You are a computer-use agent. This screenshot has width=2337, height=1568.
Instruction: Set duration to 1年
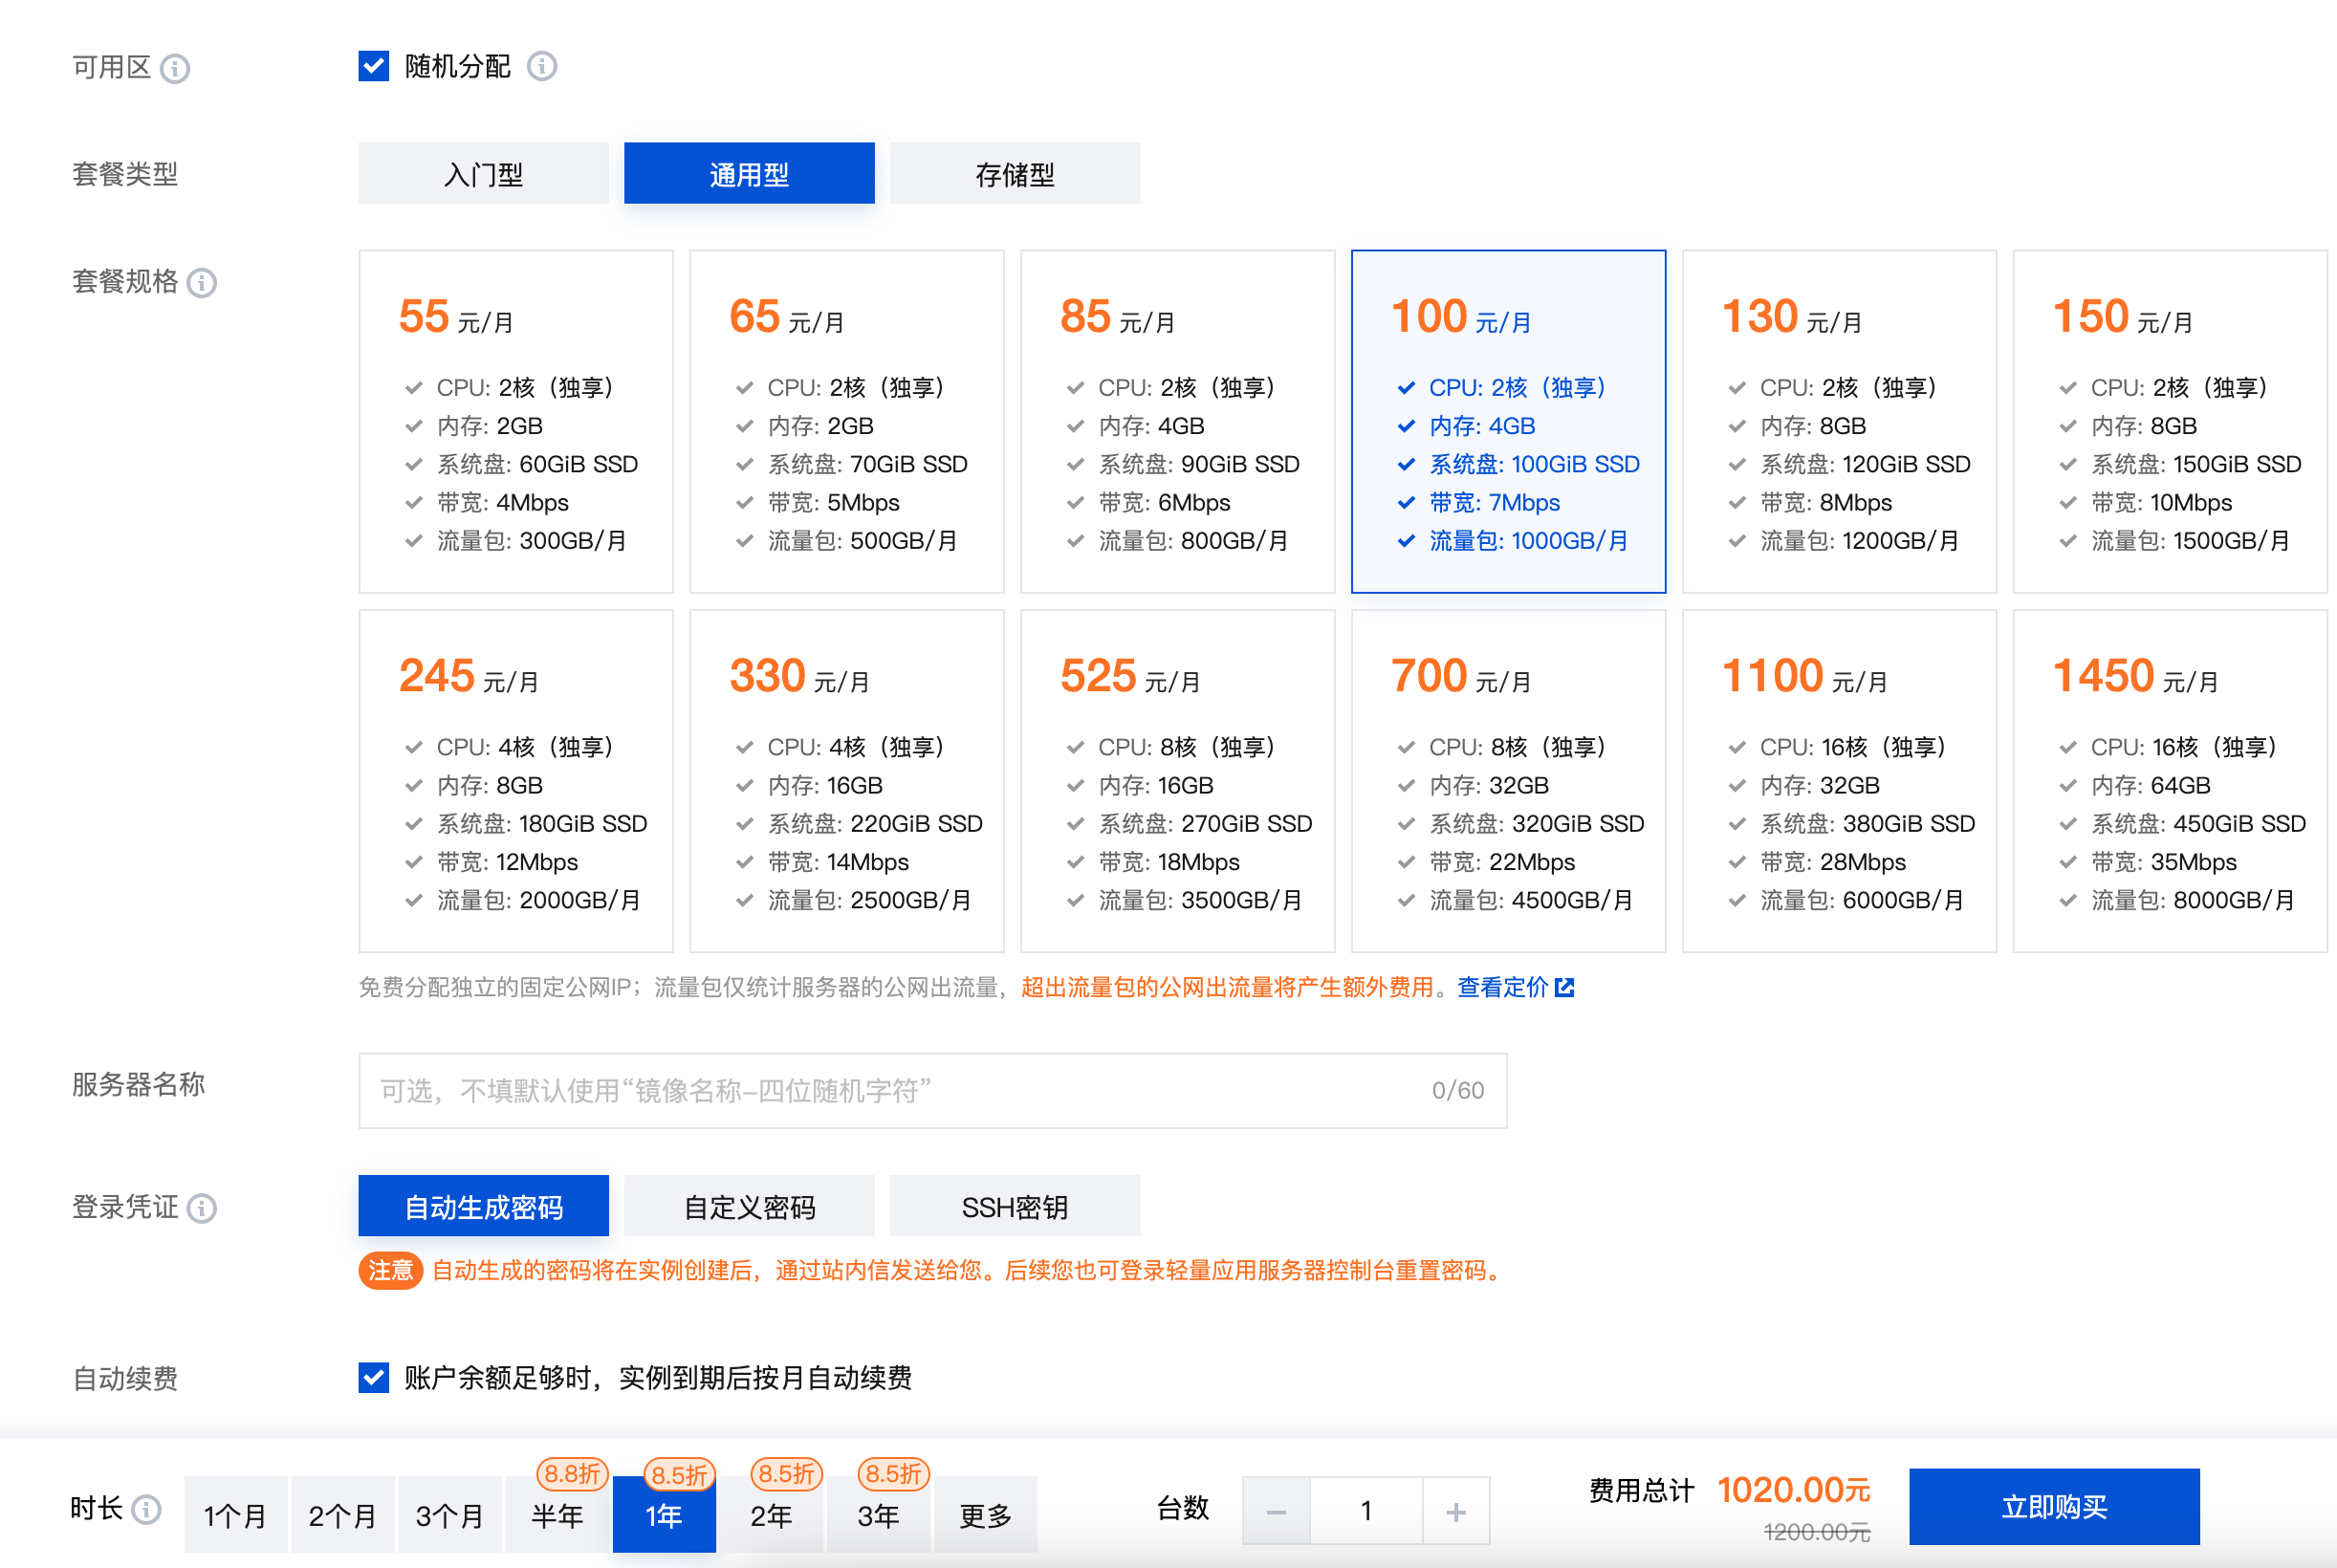(x=664, y=1515)
